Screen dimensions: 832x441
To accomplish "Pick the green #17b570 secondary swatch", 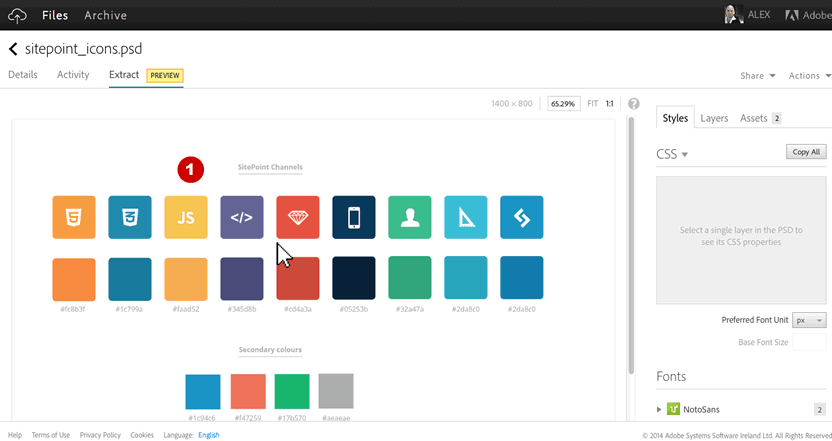I will click(292, 391).
